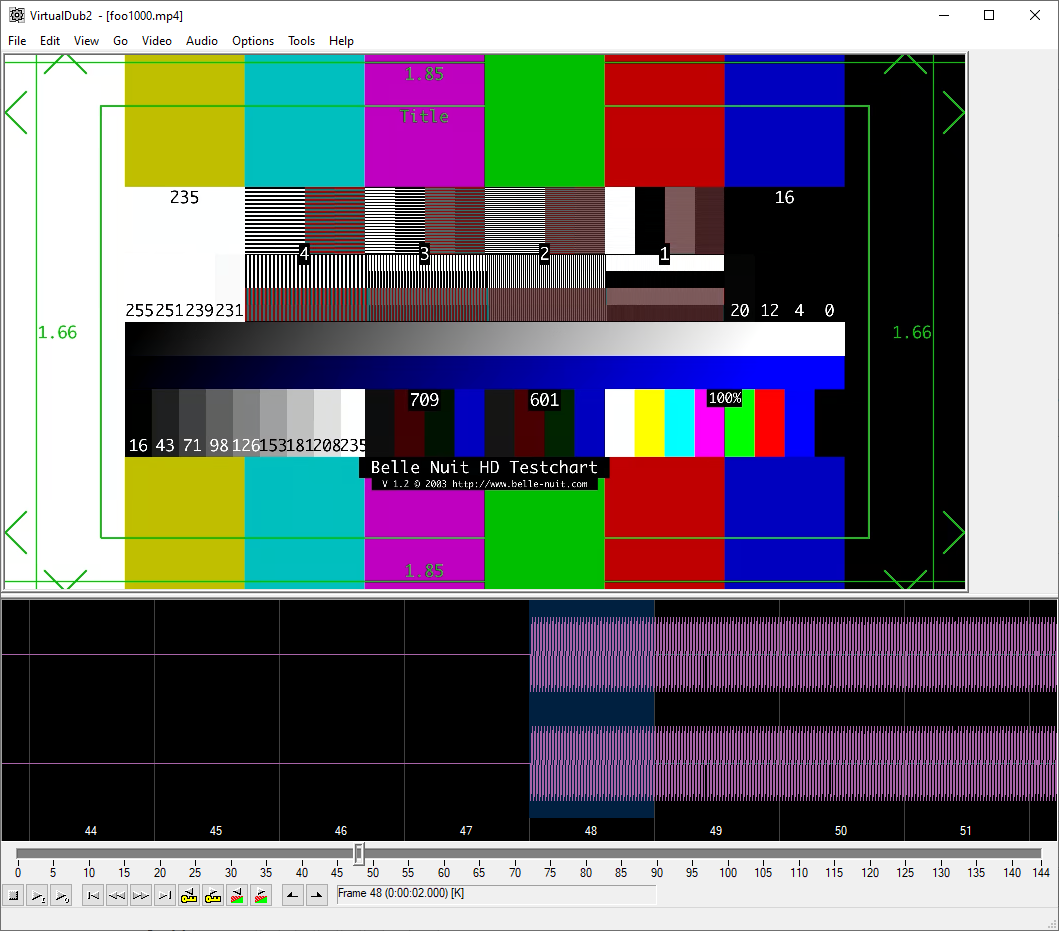Viewport: 1059px width, 931px height.
Task: Set the mark-out selection end
Action: (316, 895)
